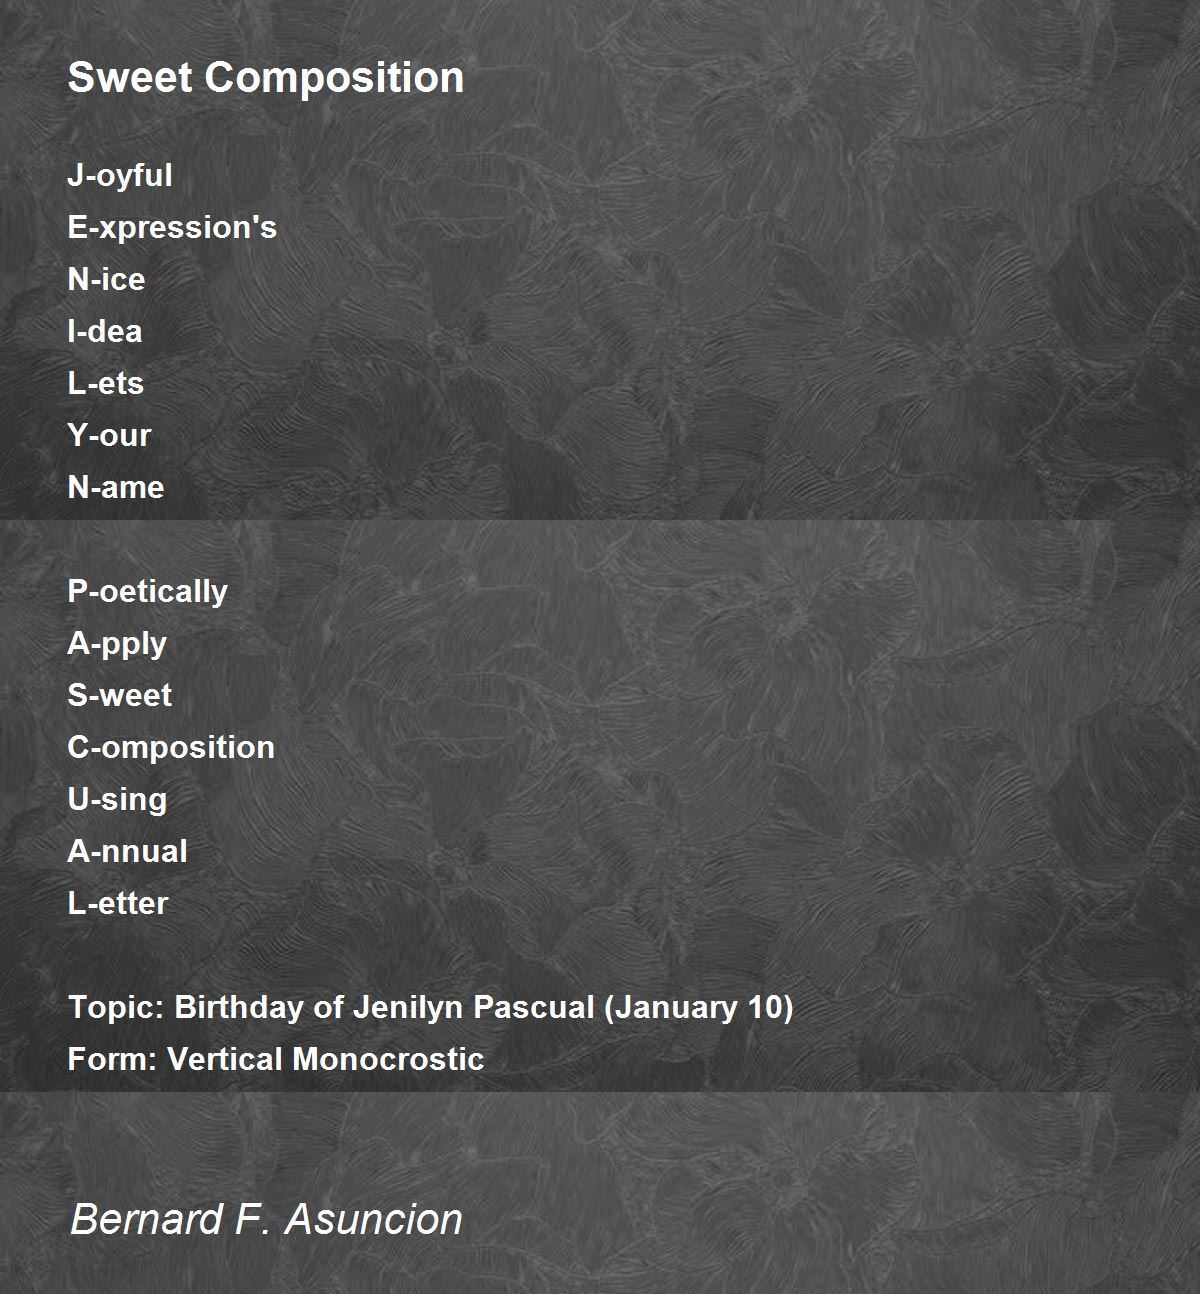Click the line "P-oetically"

click(148, 592)
